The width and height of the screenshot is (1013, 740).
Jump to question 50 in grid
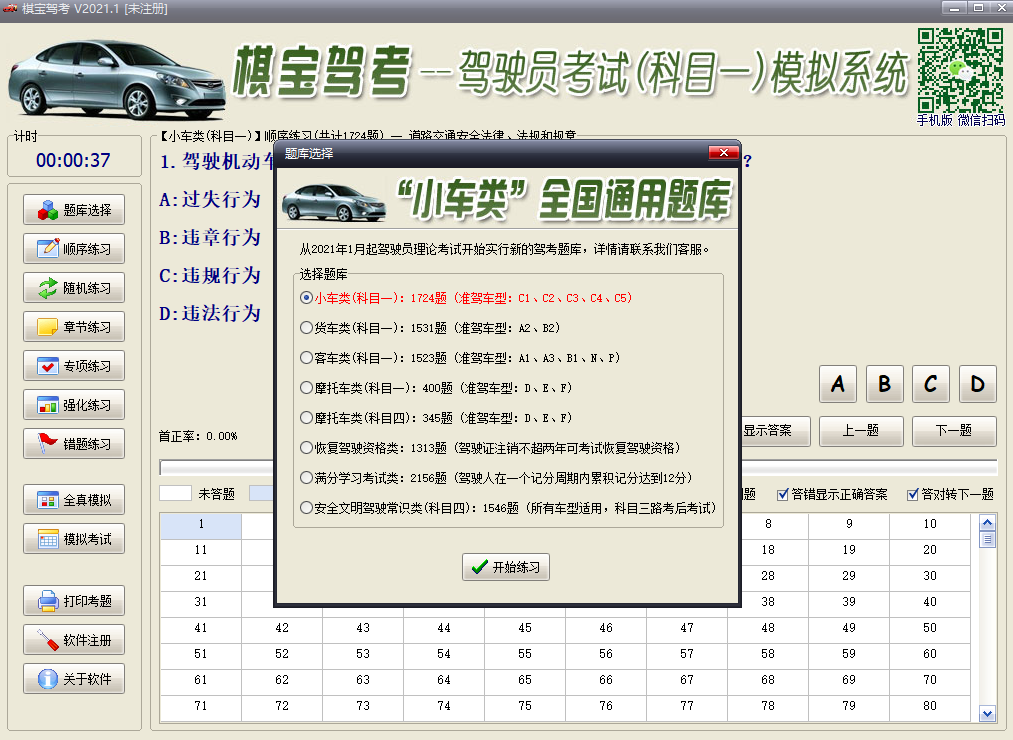(930, 628)
